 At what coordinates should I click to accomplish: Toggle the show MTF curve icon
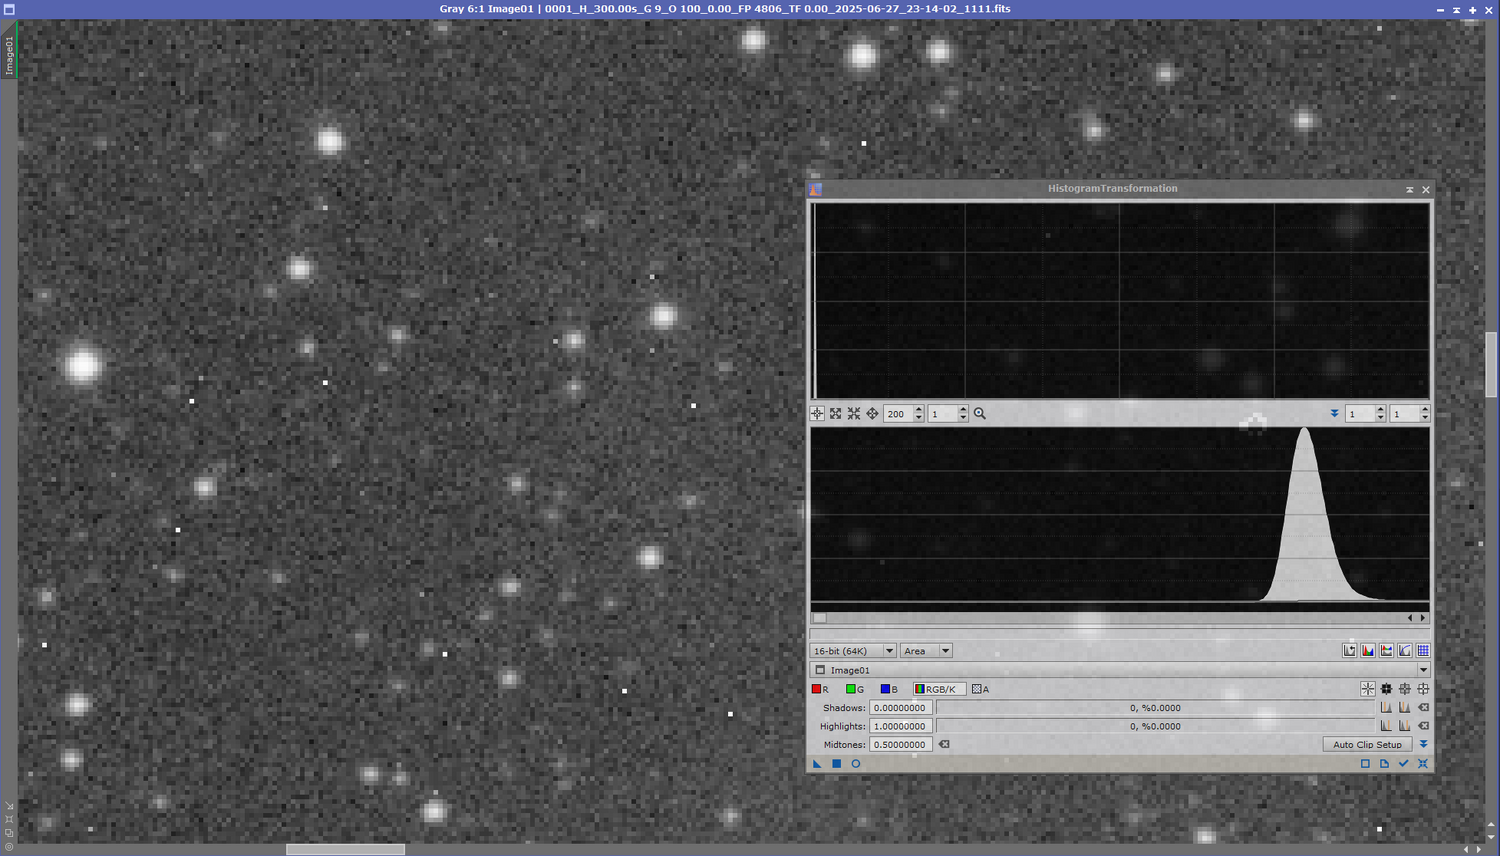[x=1405, y=651]
